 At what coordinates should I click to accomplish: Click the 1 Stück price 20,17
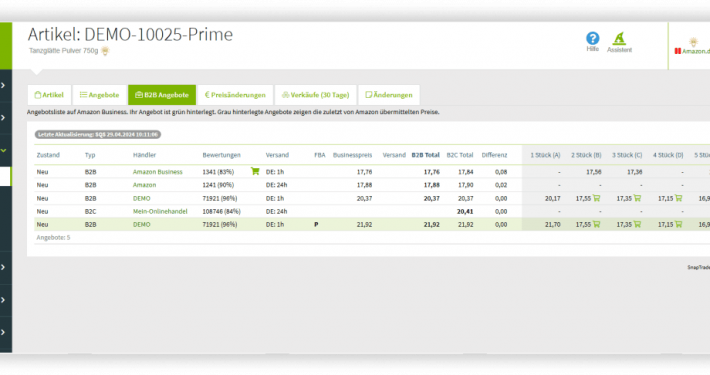coord(552,198)
